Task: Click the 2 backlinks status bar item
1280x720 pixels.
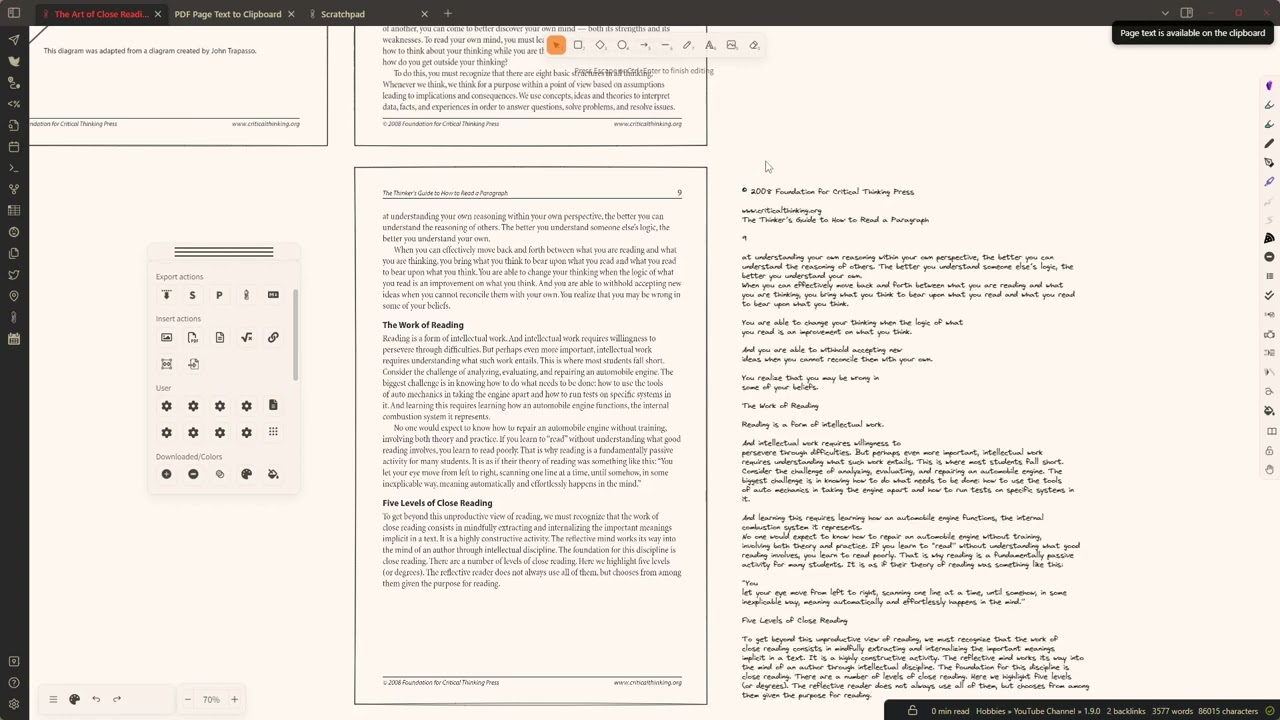Action: [1125, 711]
